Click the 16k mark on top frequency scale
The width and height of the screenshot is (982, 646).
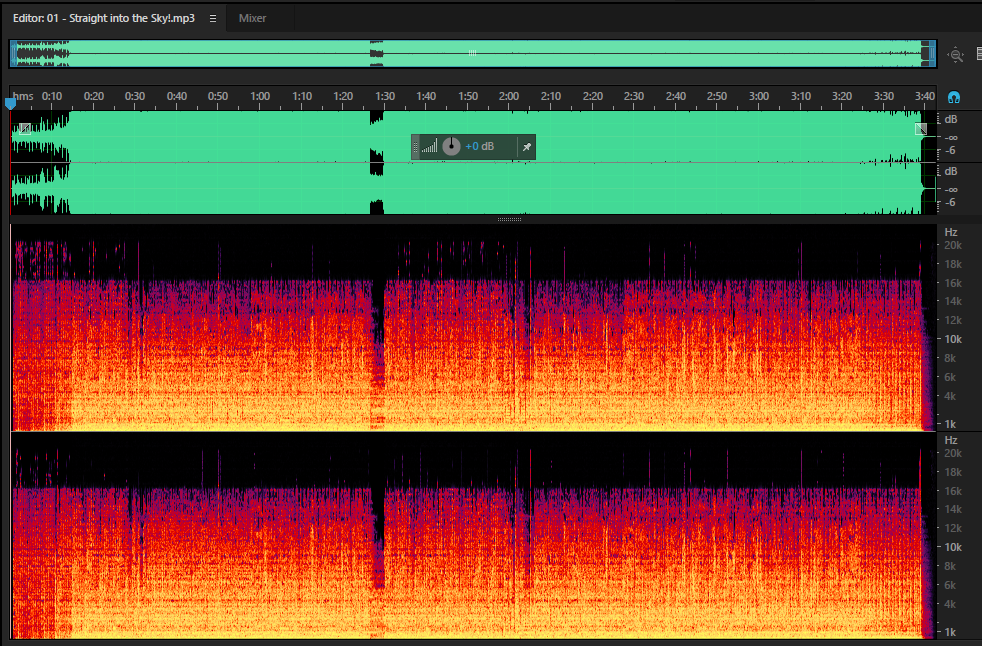pos(953,283)
